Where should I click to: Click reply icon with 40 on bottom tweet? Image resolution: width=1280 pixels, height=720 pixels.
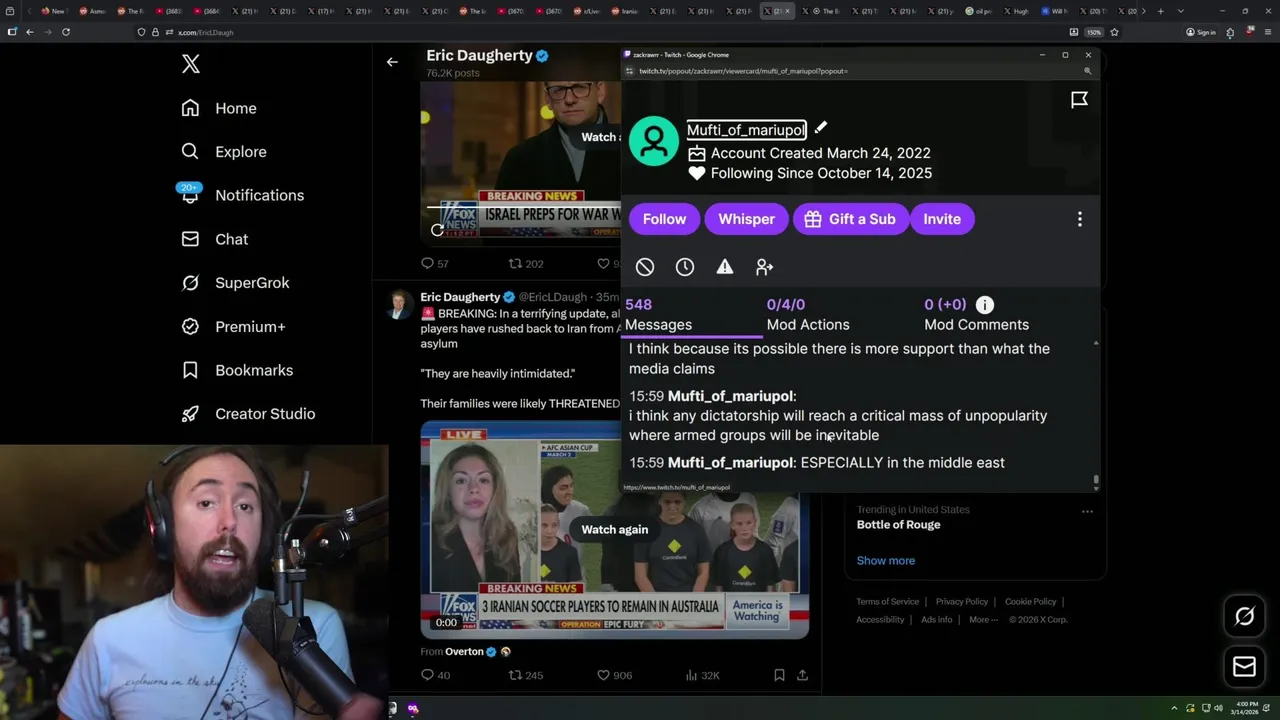(x=427, y=675)
